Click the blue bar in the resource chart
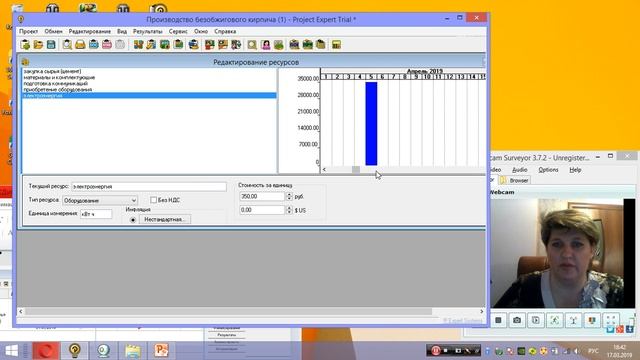The image size is (640, 360). point(371,124)
